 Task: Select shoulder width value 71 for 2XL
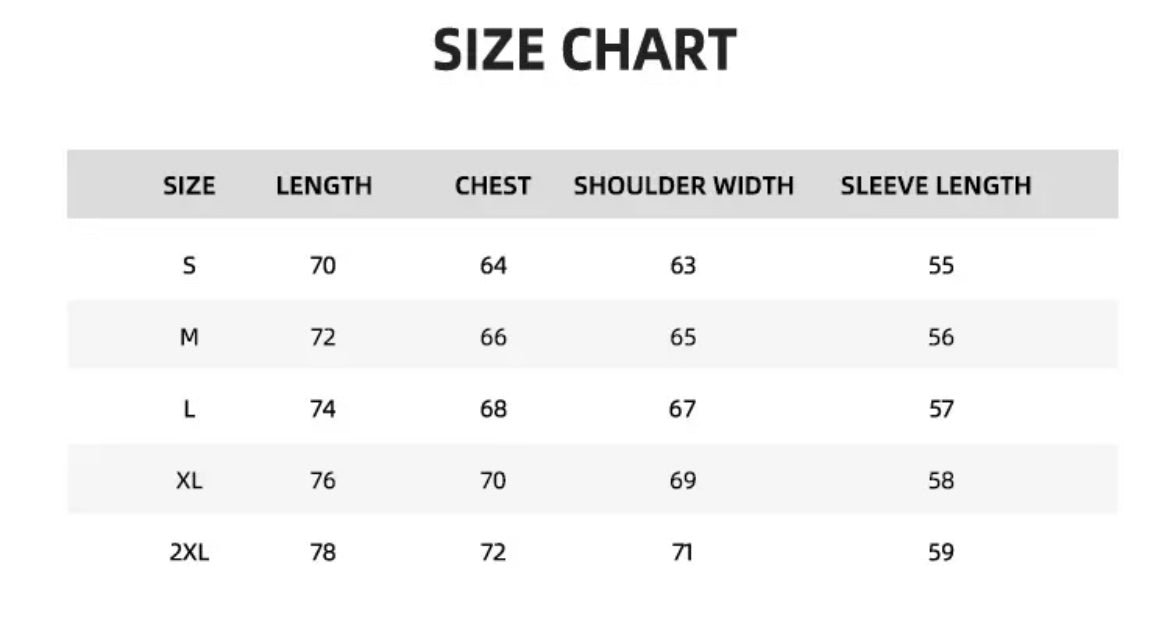683,552
